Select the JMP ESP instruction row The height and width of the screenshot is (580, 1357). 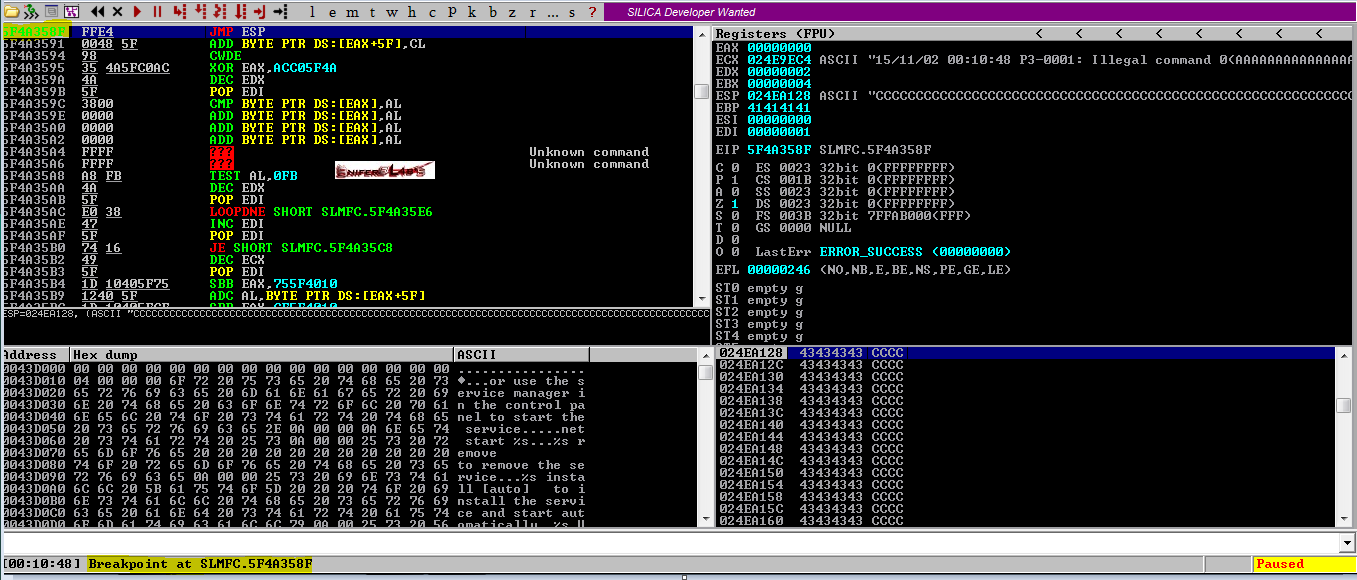tap(348, 32)
